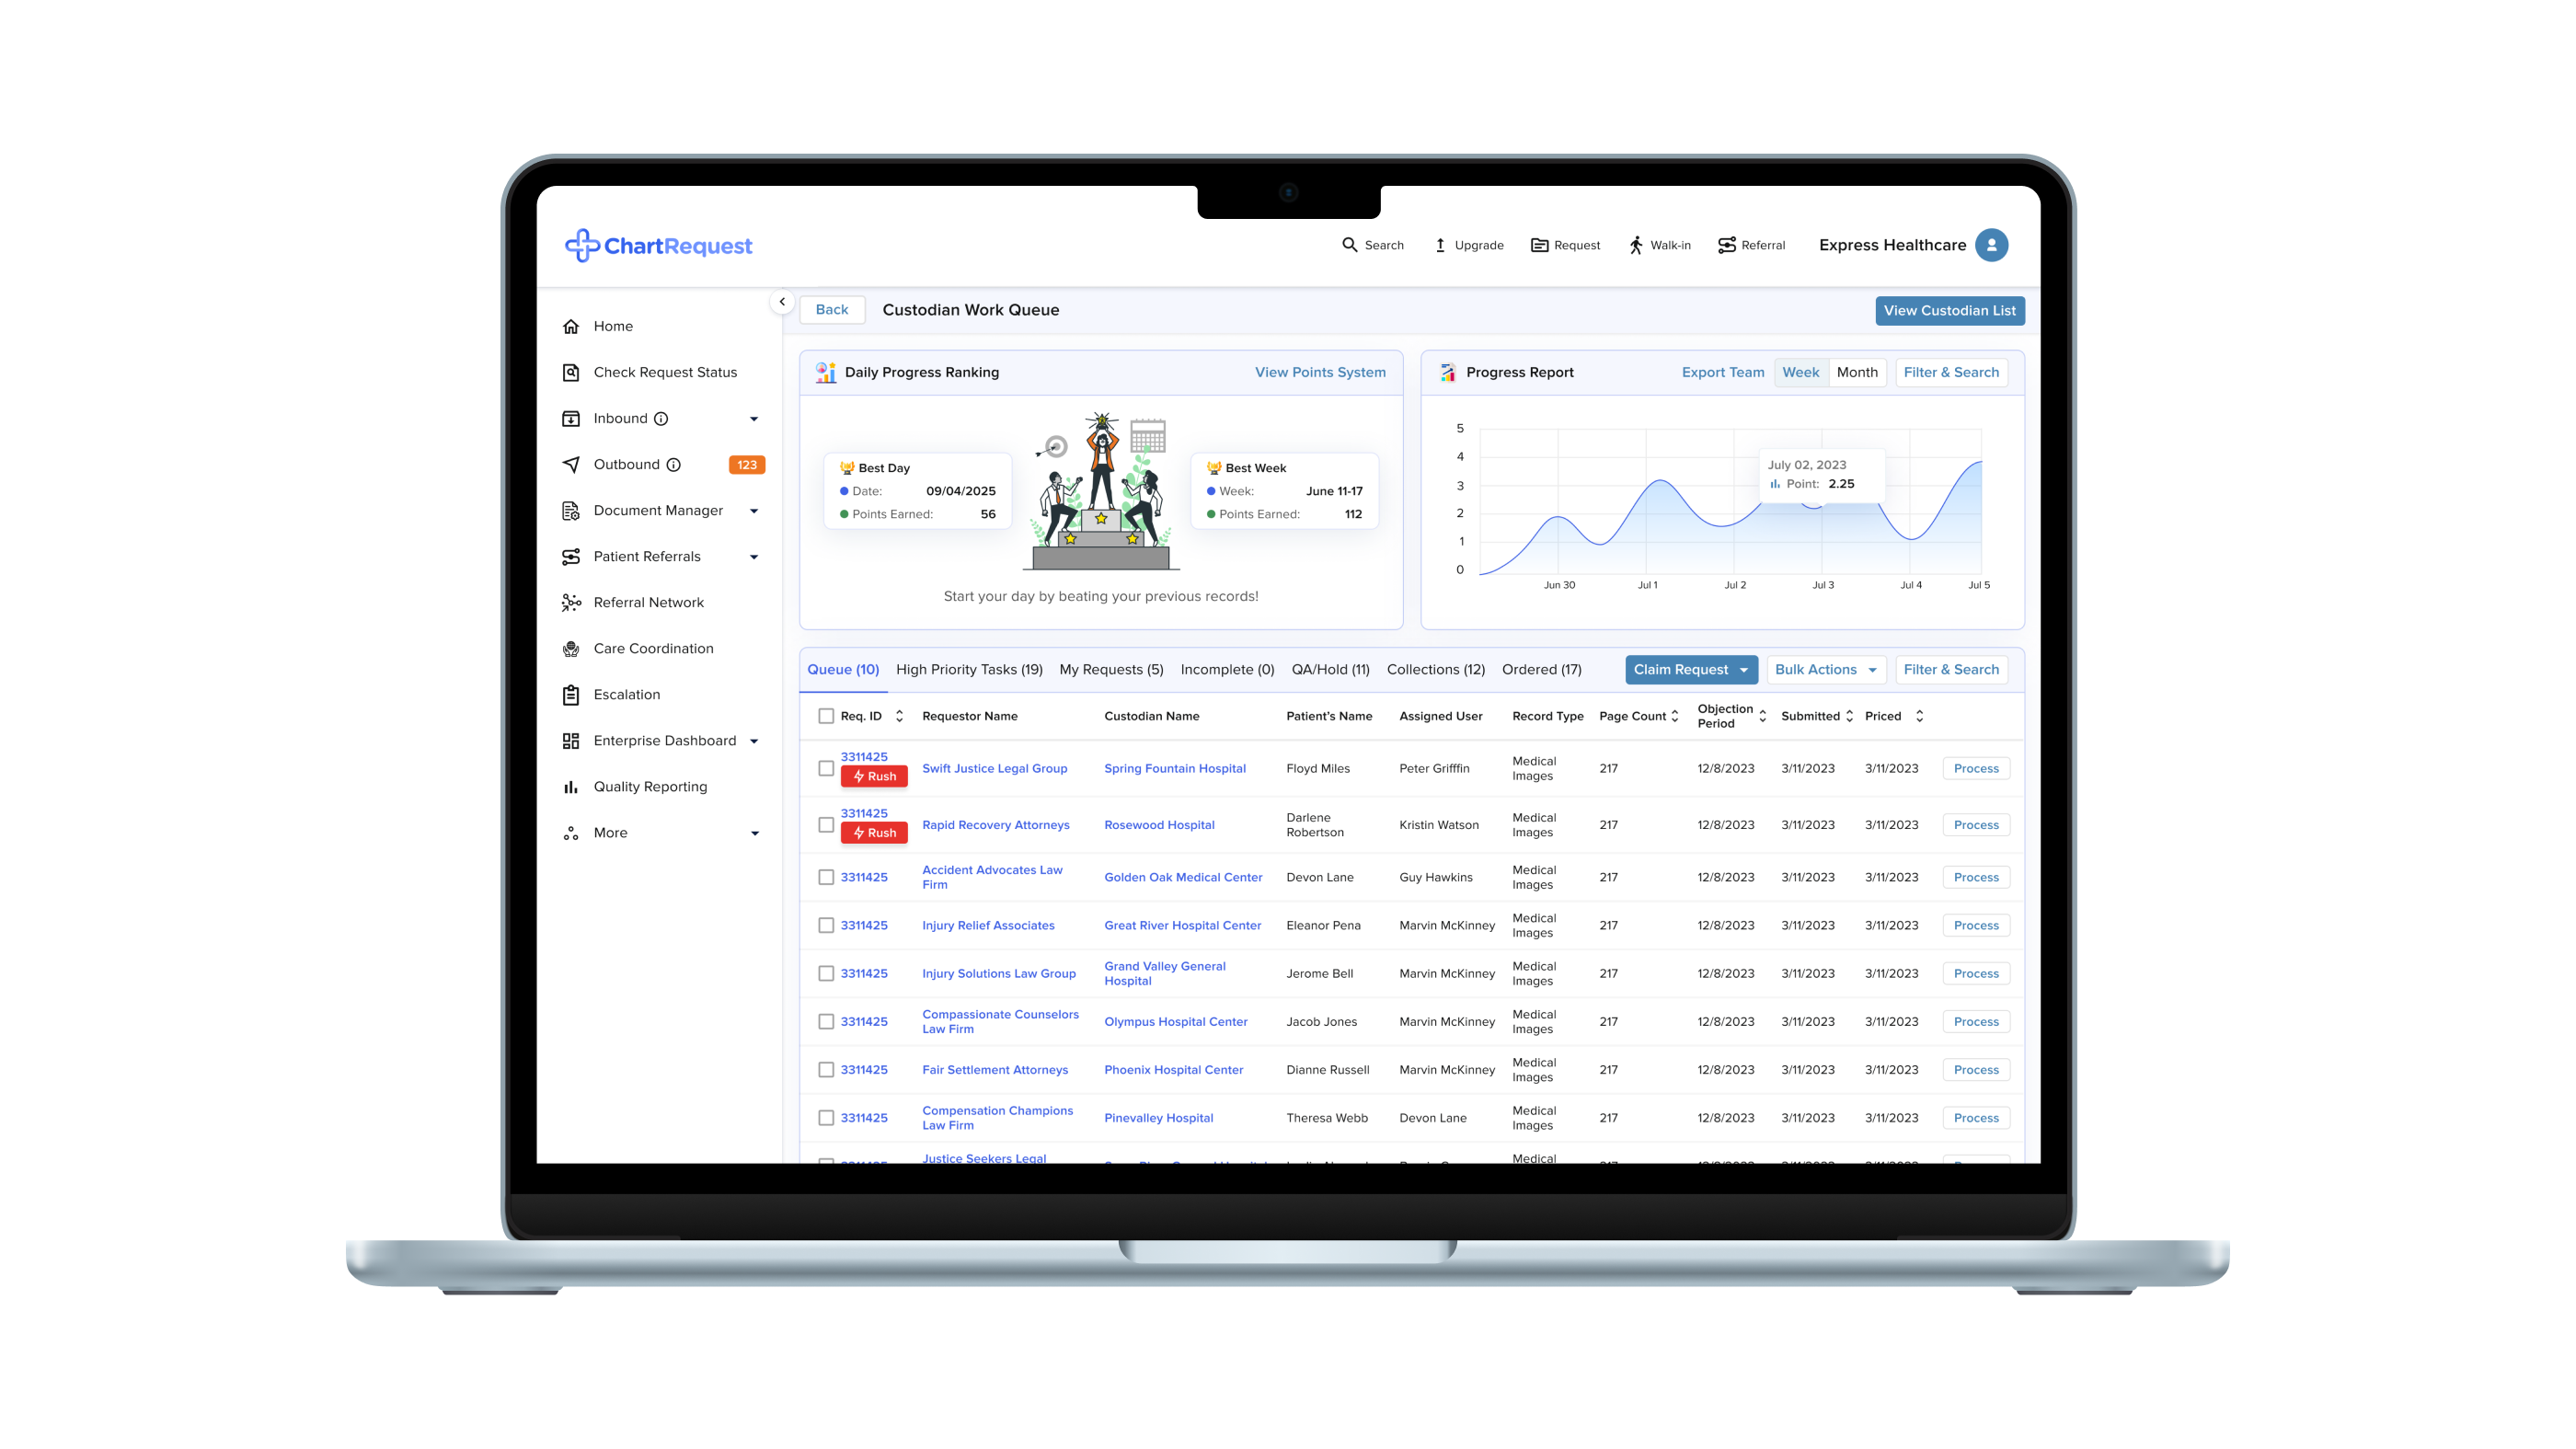
Task: Click the Escalation clipboard icon
Action: pyautogui.click(x=571, y=695)
